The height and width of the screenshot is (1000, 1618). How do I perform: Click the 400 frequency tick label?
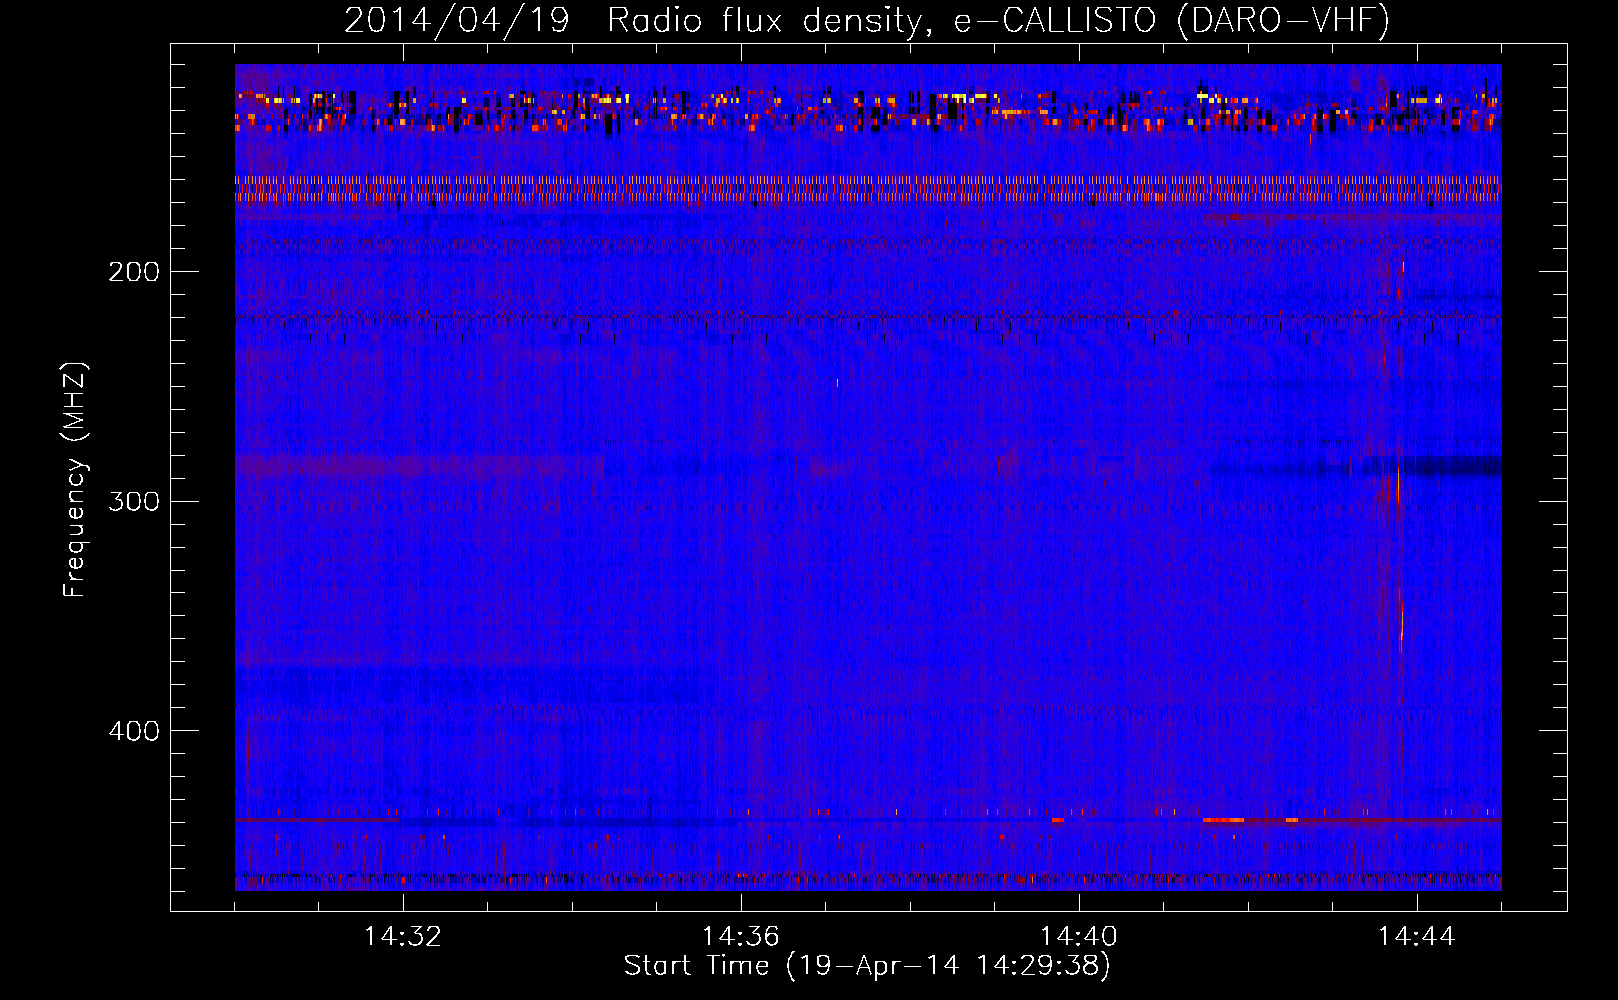134,731
